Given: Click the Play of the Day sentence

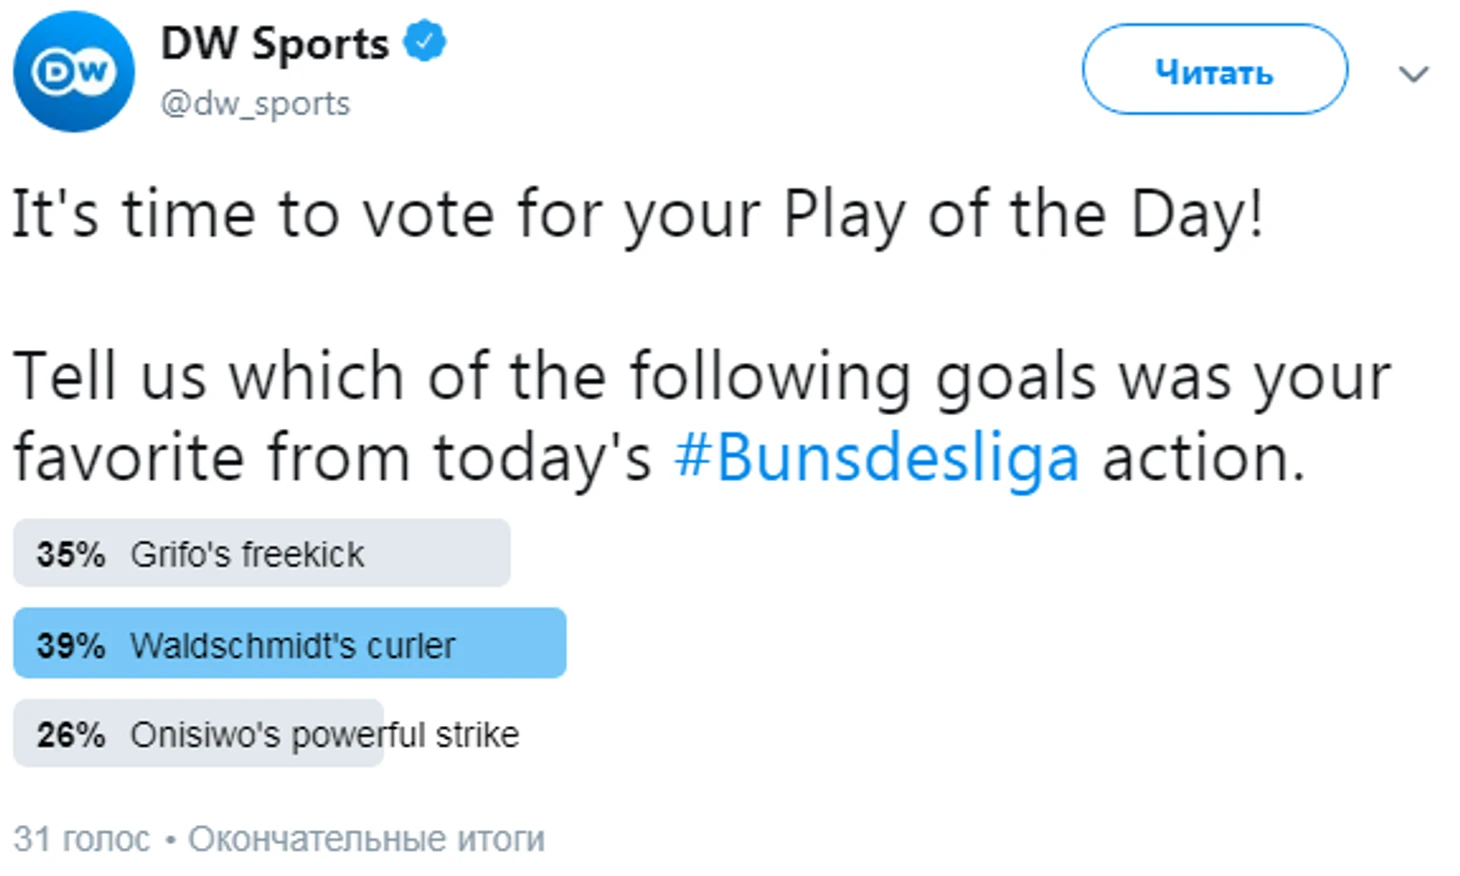Looking at the screenshot, I should pyautogui.click(x=638, y=214).
